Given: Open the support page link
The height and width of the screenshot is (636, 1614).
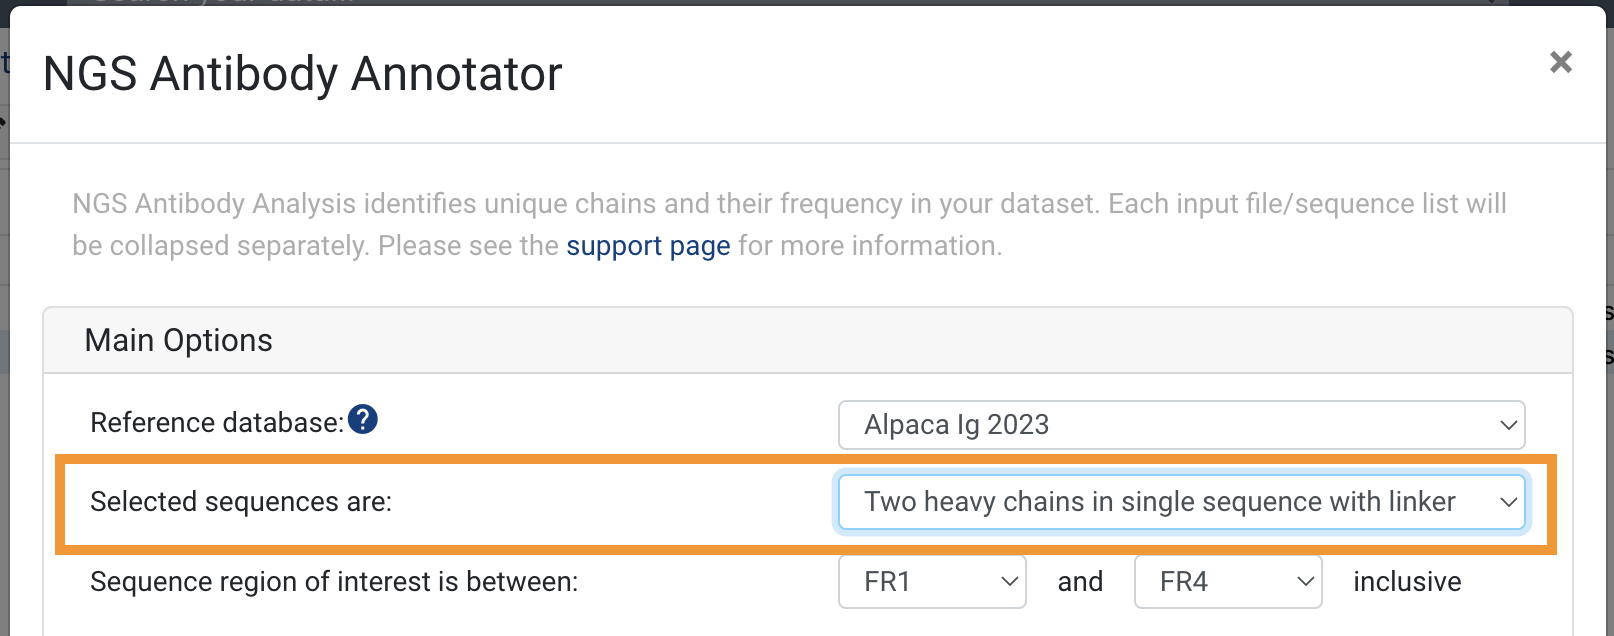Looking at the screenshot, I should [x=648, y=246].
